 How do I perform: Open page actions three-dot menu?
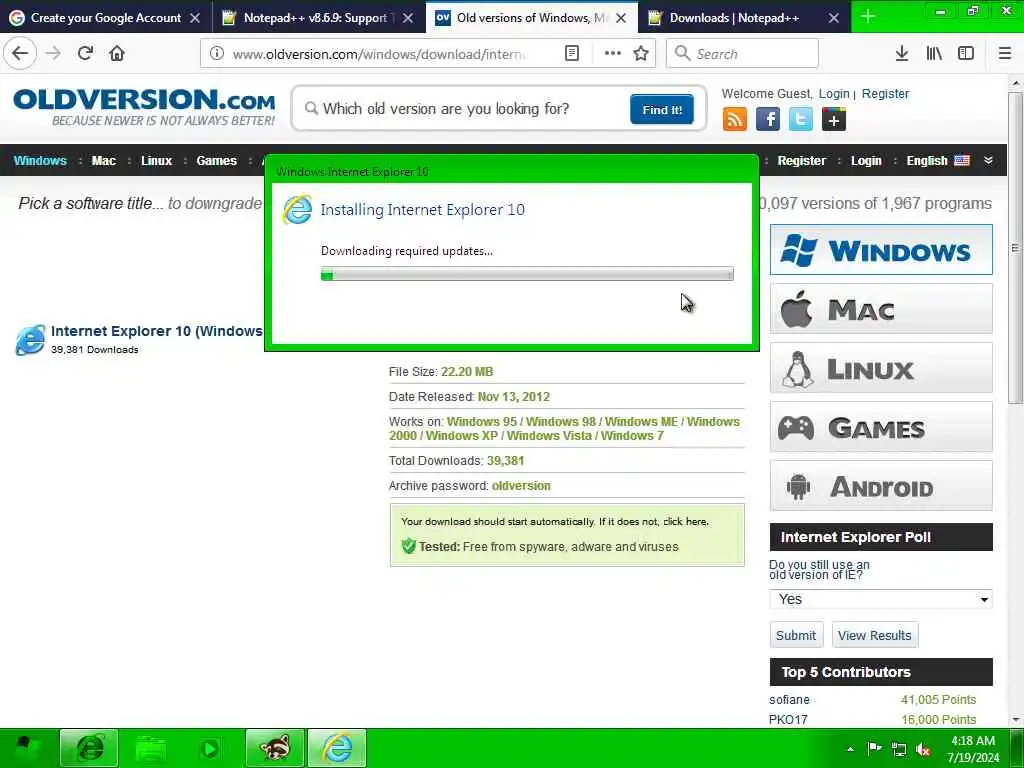click(613, 54)
